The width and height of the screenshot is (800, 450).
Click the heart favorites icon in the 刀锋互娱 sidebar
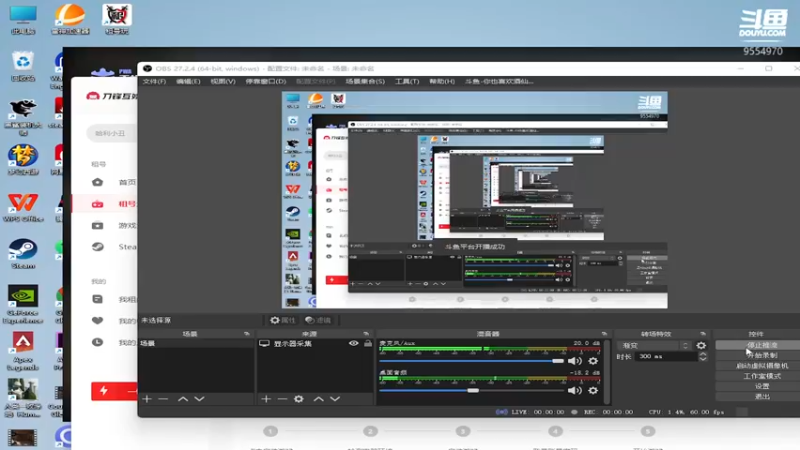97,320
